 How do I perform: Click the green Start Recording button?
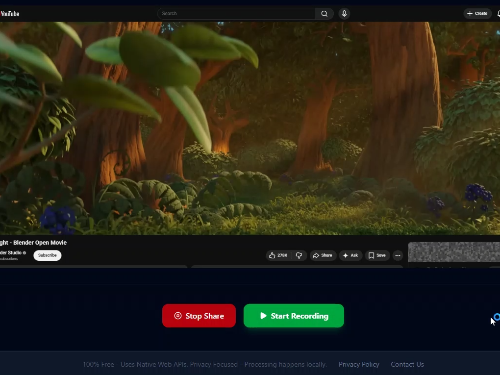(x=294, y=316)
